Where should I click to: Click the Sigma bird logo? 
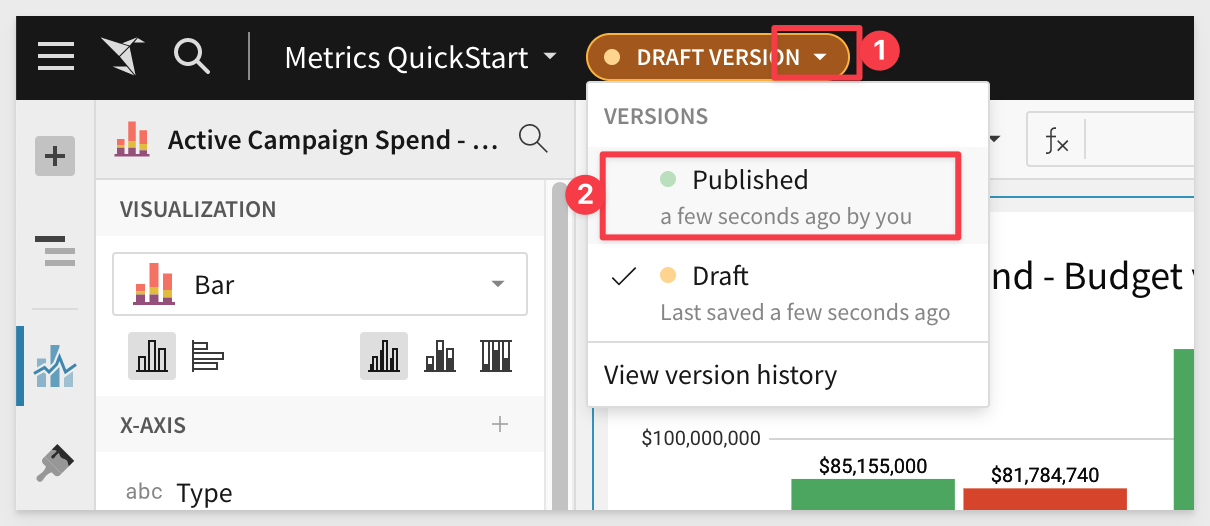point(123,56)
